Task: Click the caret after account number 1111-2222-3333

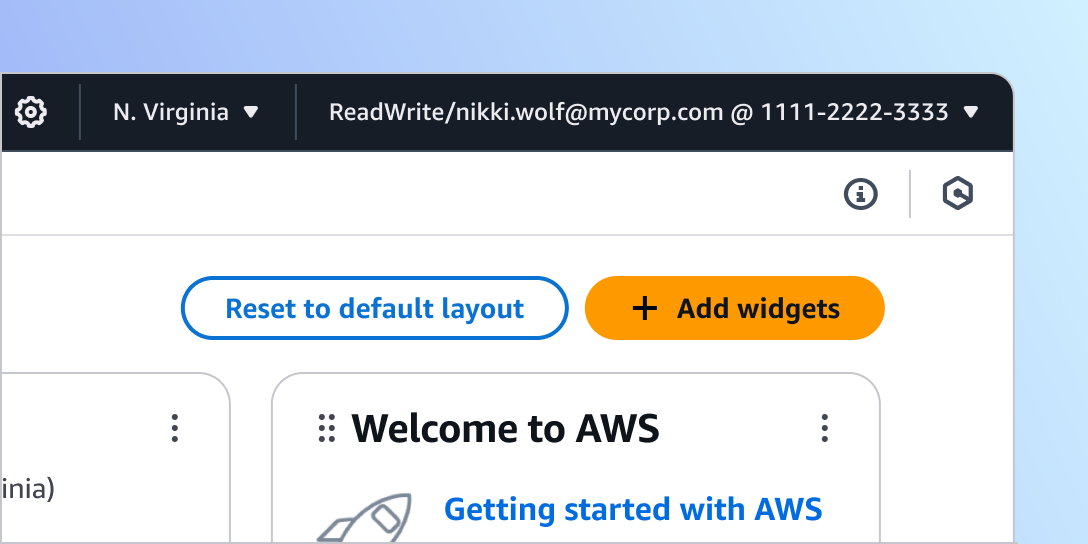Action: click(x=970, y=112)
